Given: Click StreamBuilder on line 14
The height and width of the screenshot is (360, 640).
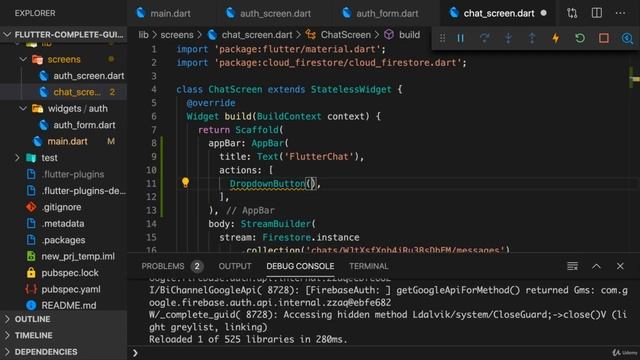Looking at the screenshot, I should [x=276, y=224].
